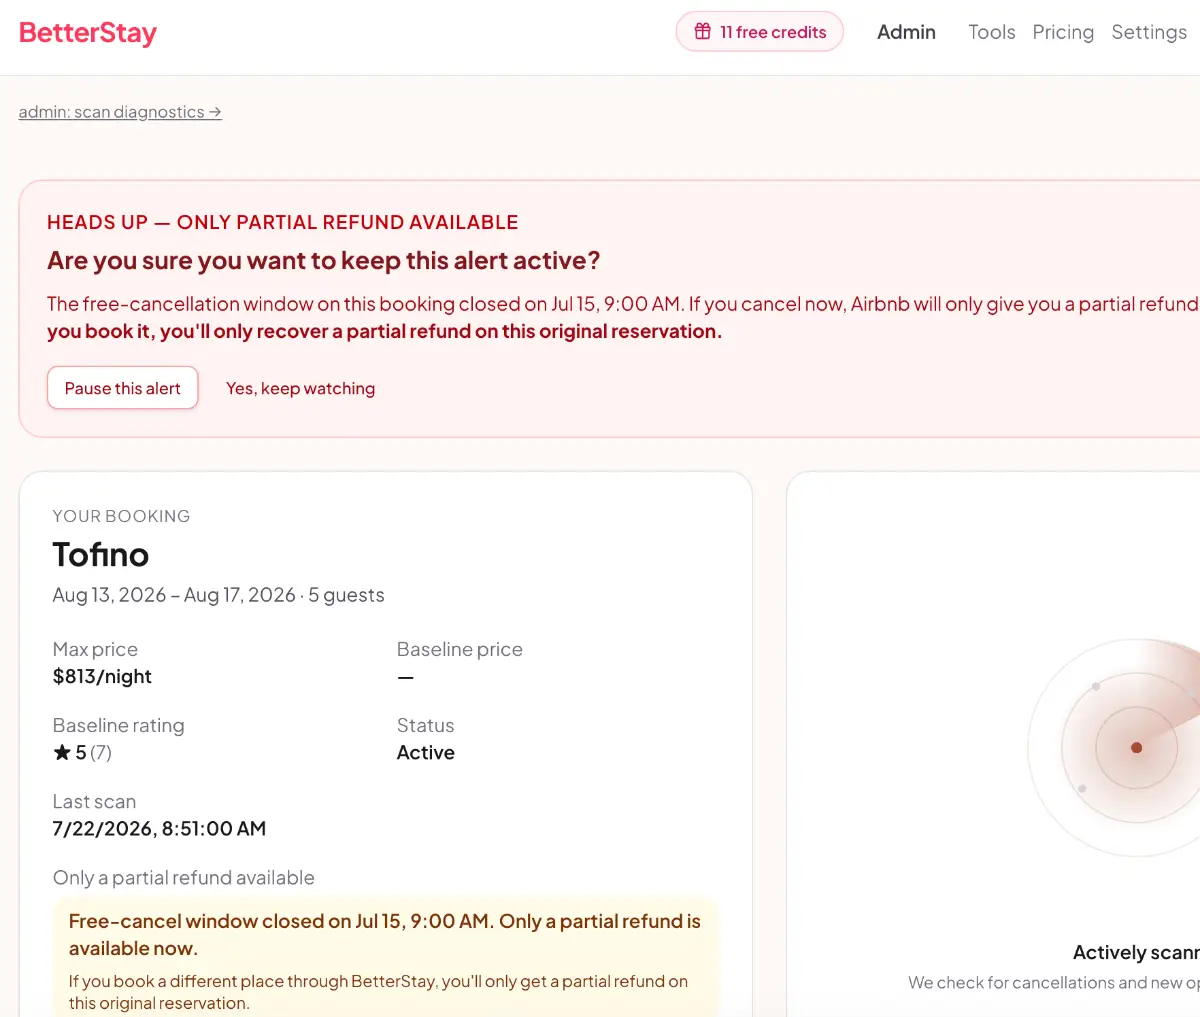The height and width of the screenshot is (1017, 1200).
Task: Click the booking dates Aug 13, 2026 – Aug 17, 2026
Action: (174, 595)
